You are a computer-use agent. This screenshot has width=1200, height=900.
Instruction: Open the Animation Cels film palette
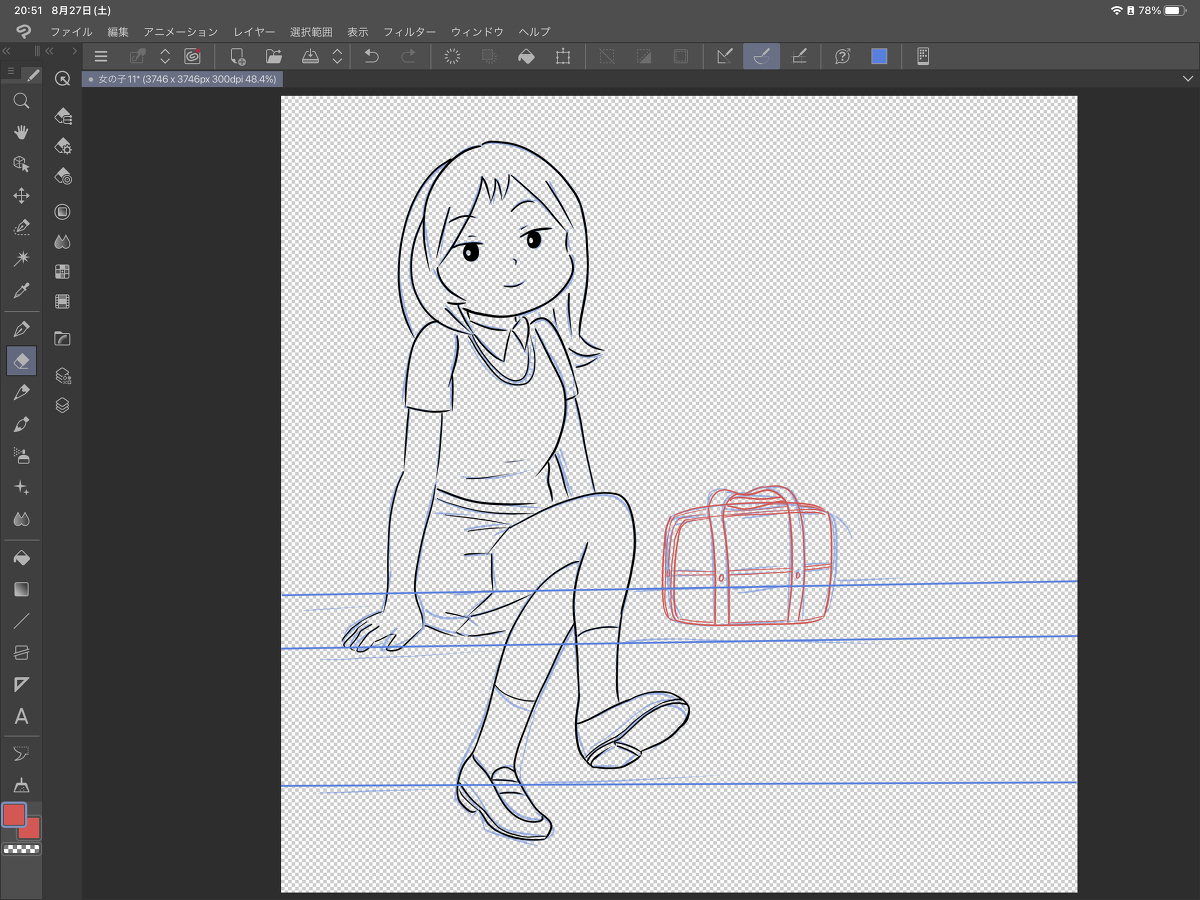coord(63,301)
